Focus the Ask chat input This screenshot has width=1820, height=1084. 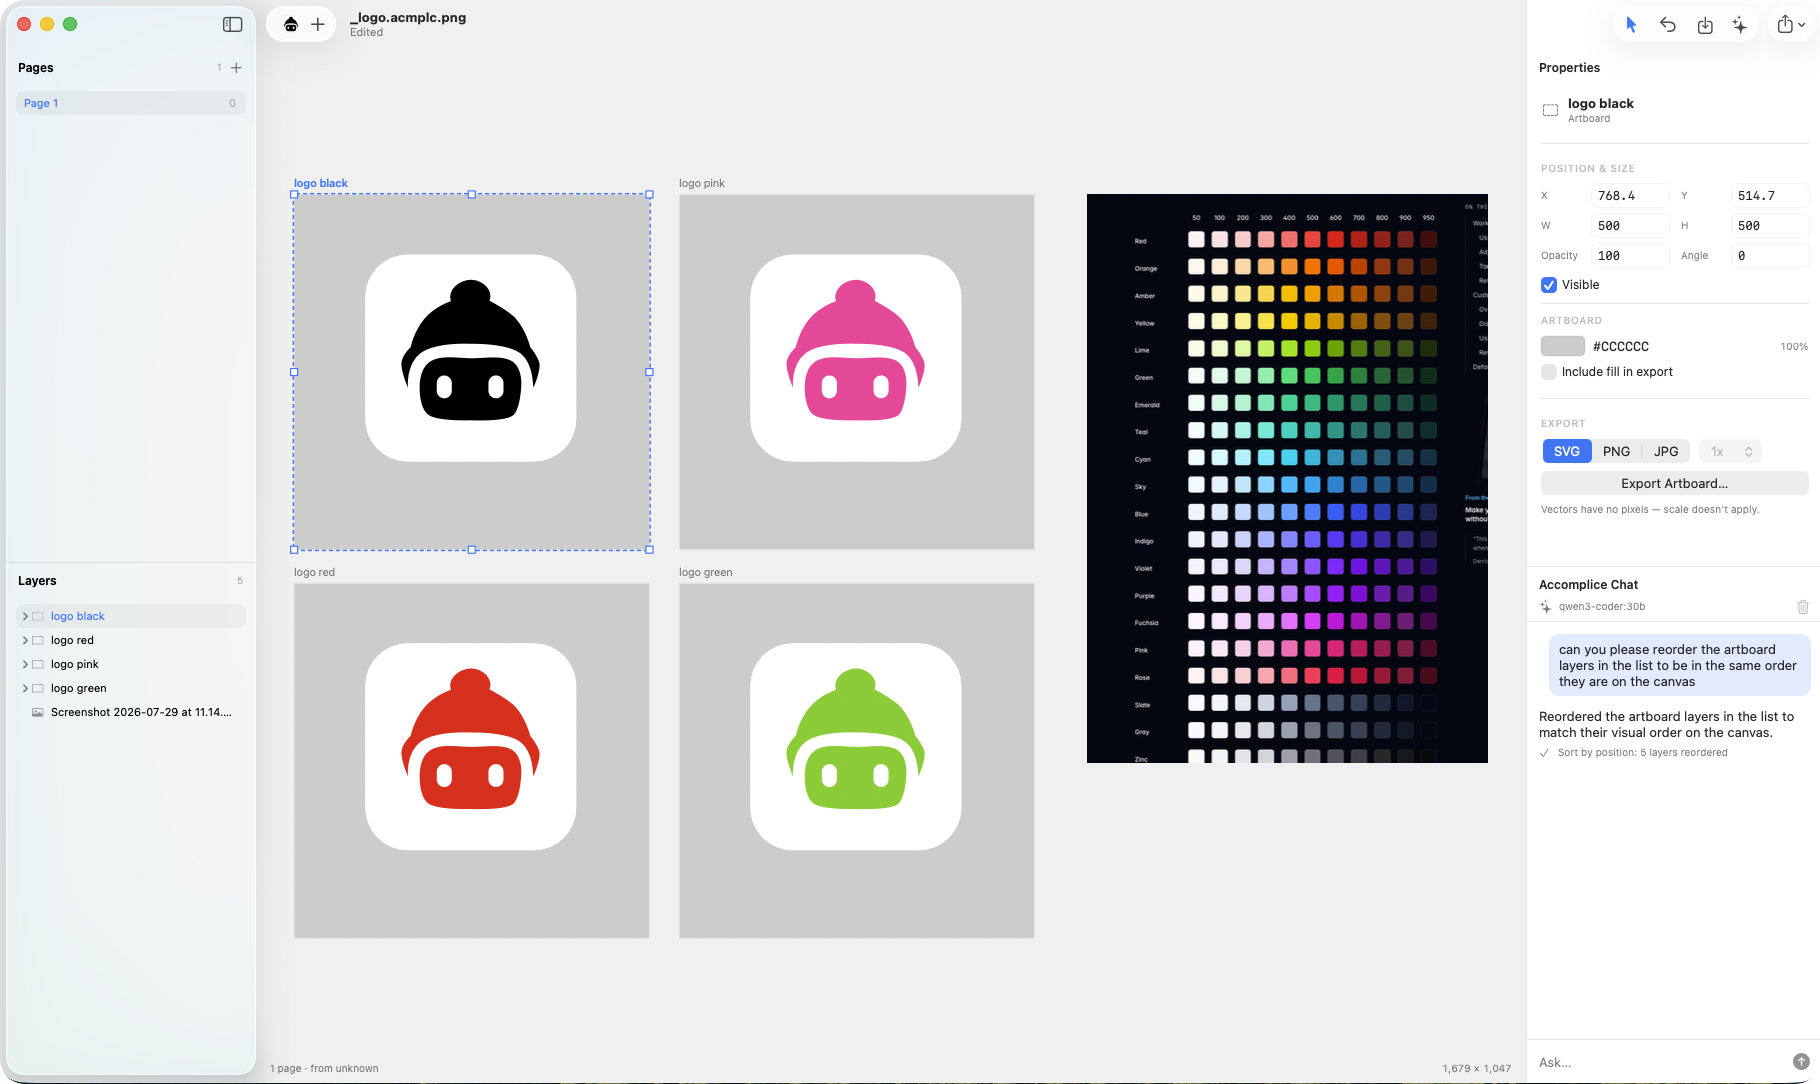coord(1660,1062)
